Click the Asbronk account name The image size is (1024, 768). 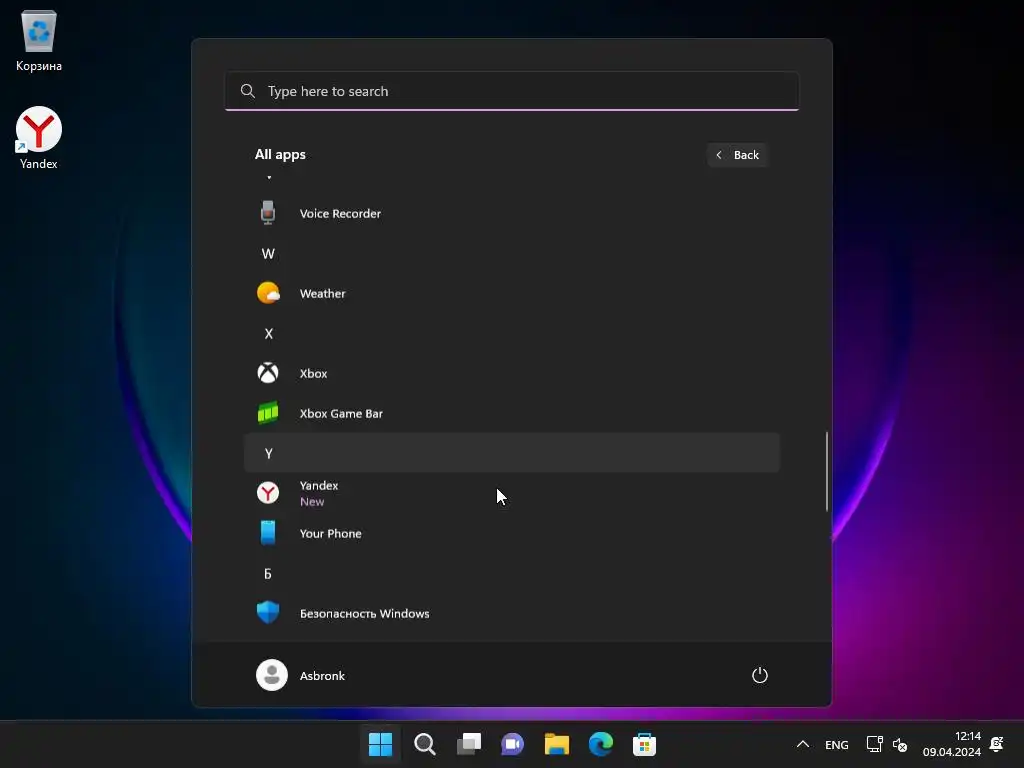pyautogui.click(x=322, y=676)
